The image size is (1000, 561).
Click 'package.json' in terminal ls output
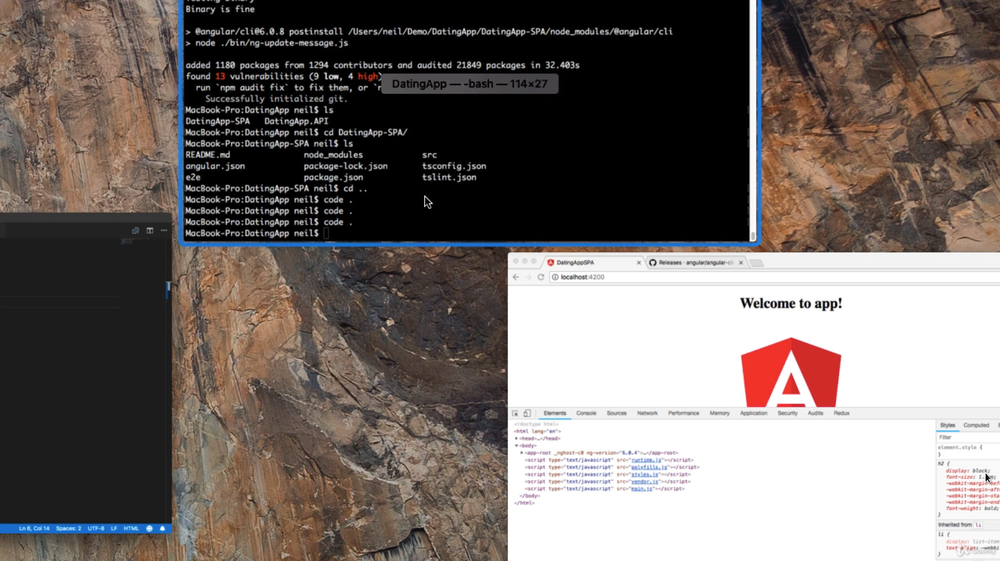click(x=334, y=177)
